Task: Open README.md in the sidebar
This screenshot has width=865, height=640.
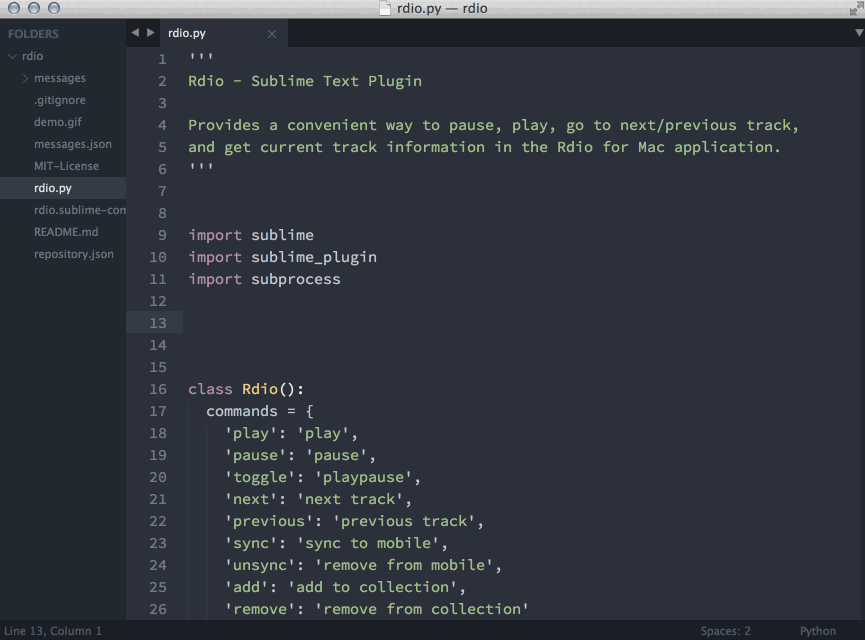Action: point(66,232)
